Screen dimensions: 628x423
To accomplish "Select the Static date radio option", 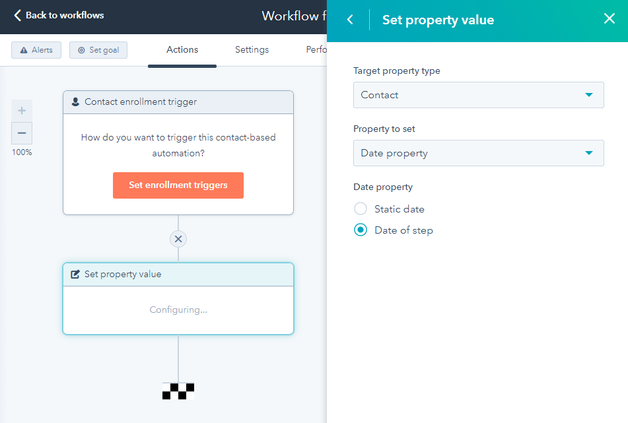I will [x=360, y=209].
